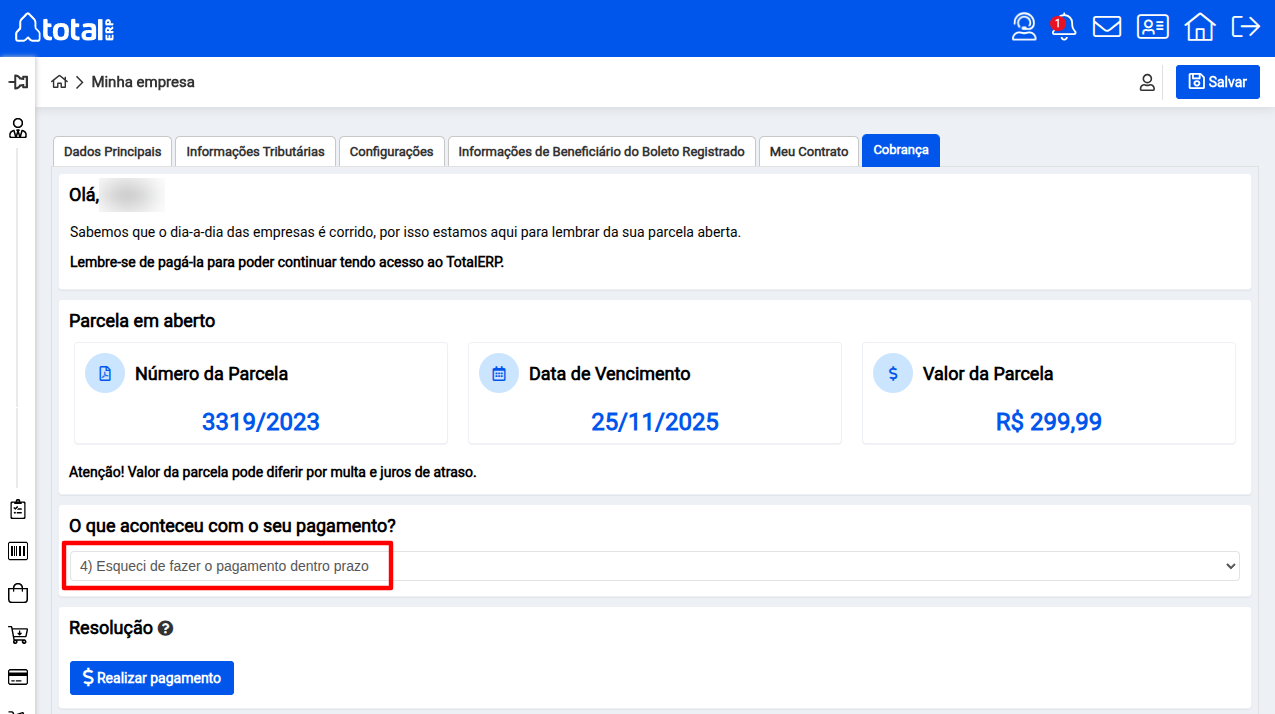Open the credit card sidebar icon
Viewport: 1275px width, 714px height.
[18, 677]
